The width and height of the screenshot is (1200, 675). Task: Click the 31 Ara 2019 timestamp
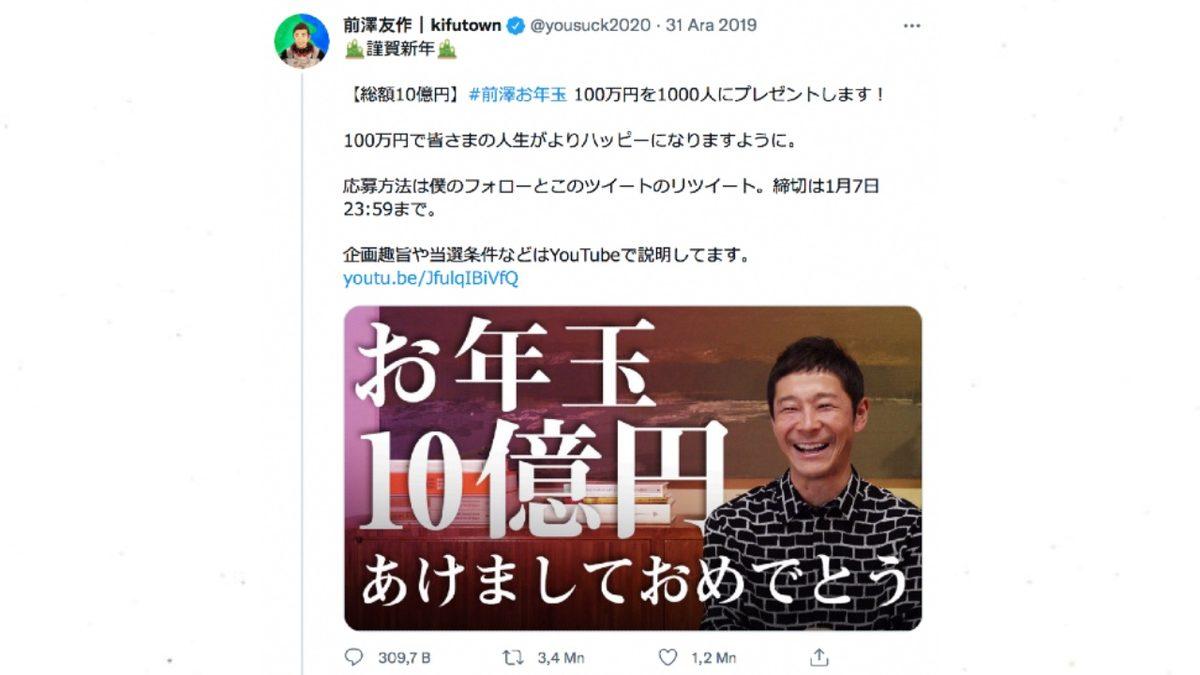[711, 26]
